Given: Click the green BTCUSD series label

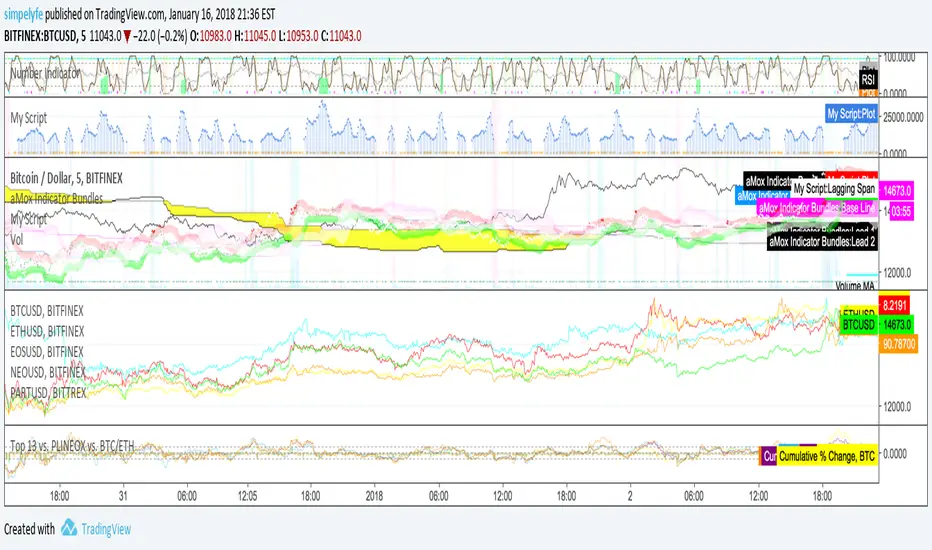Looking at the screenshot, I should click(x=859, y=325).
